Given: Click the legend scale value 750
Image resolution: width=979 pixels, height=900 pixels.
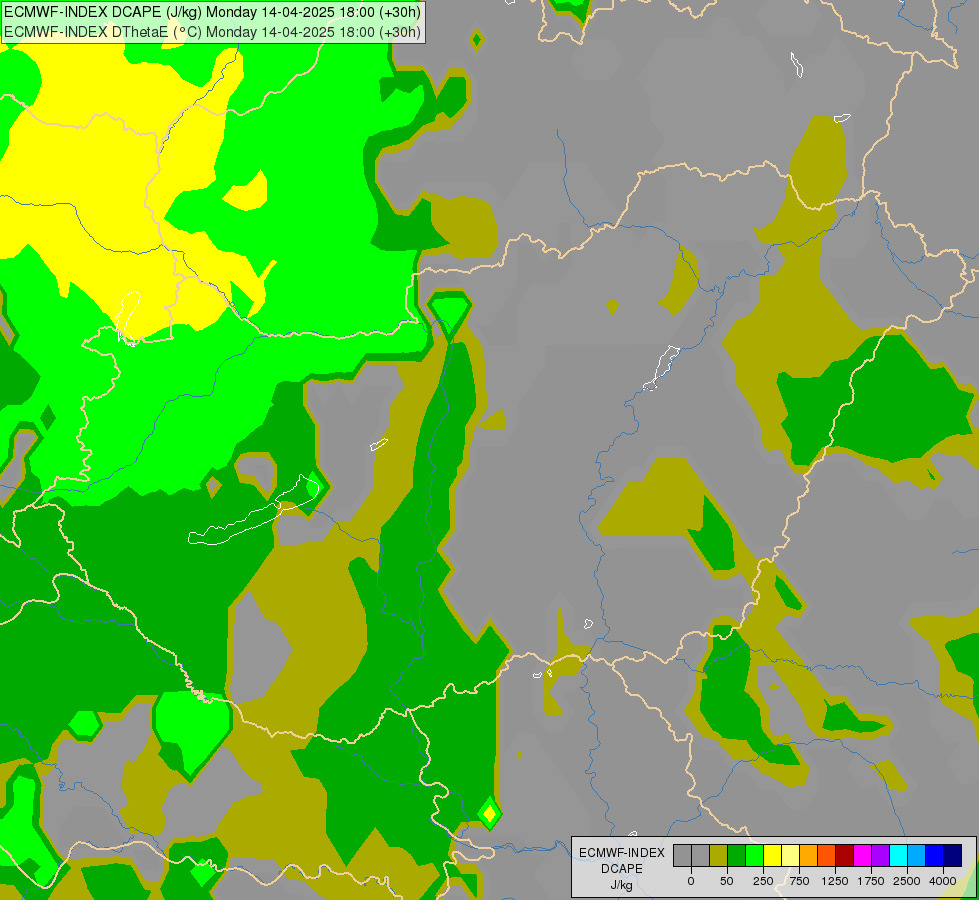Looking at the screenshot, I should click(799, 881).
